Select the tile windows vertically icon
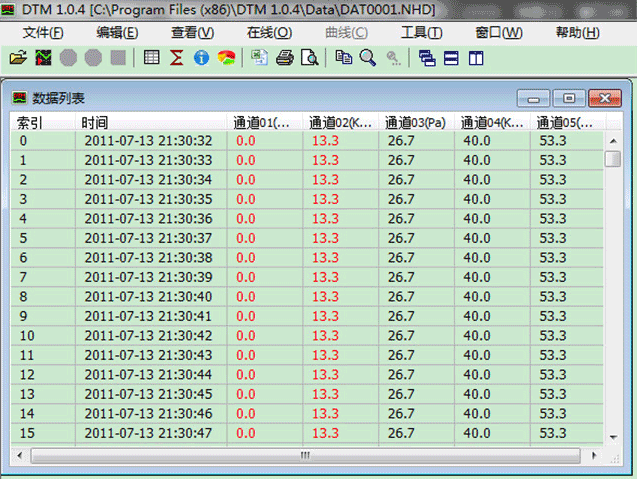The image size is (638, 480). tap(476, 58)
